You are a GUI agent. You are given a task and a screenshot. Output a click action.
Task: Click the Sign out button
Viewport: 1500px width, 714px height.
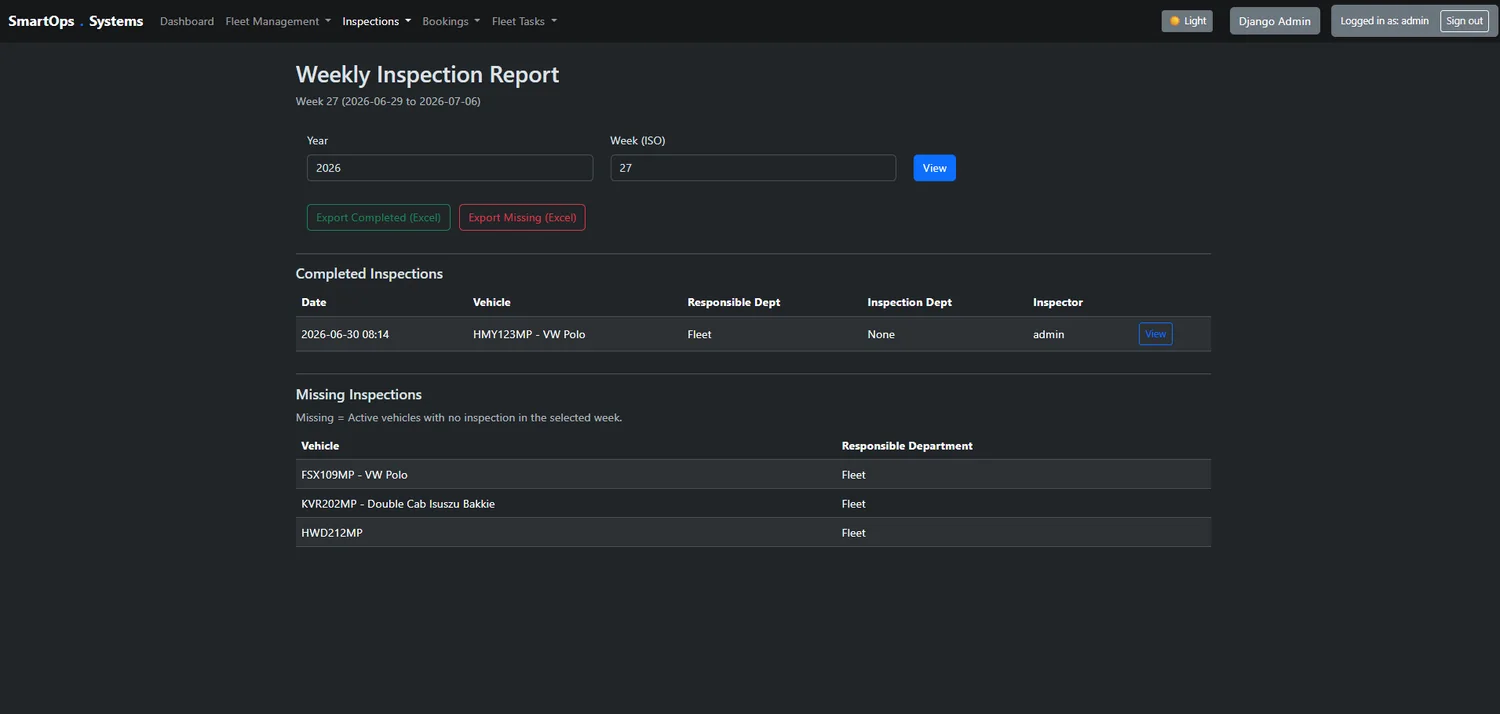coord(1464,21)
